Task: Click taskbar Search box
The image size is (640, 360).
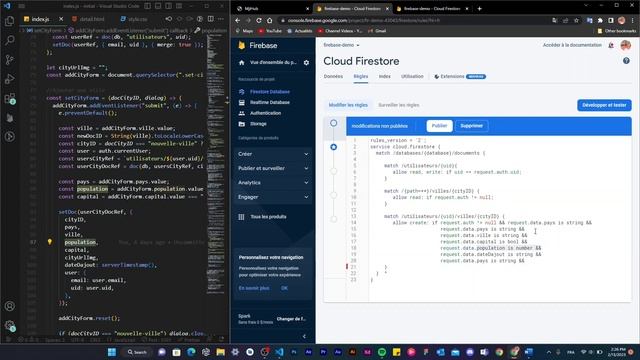Action: coord(137,352)
